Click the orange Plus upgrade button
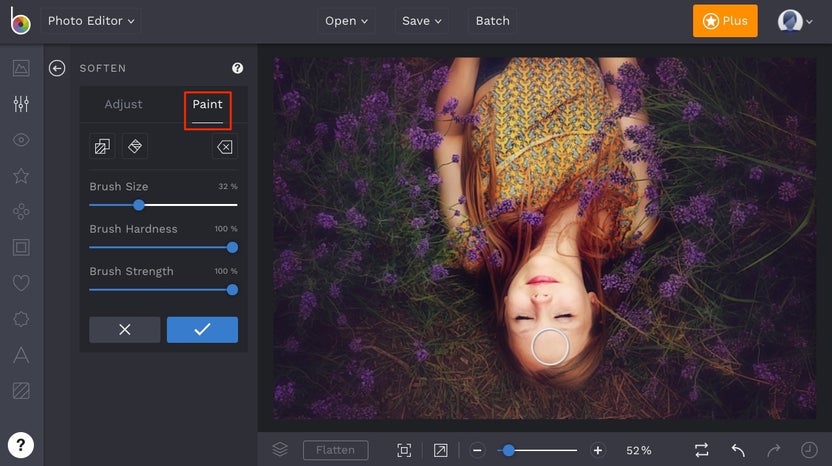Viewport: 832px width, 466px height. (725, 21)
